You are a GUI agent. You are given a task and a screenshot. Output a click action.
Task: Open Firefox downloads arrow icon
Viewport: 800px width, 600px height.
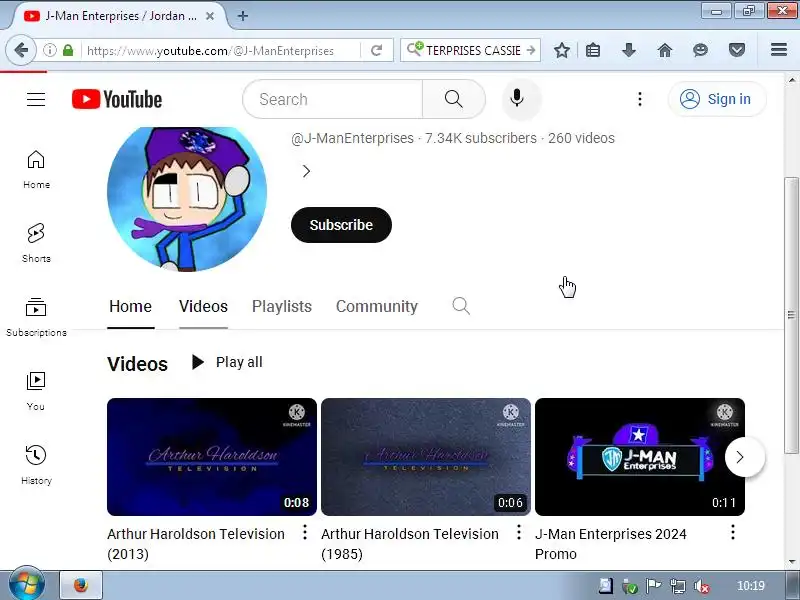click(x=629, y=51)
